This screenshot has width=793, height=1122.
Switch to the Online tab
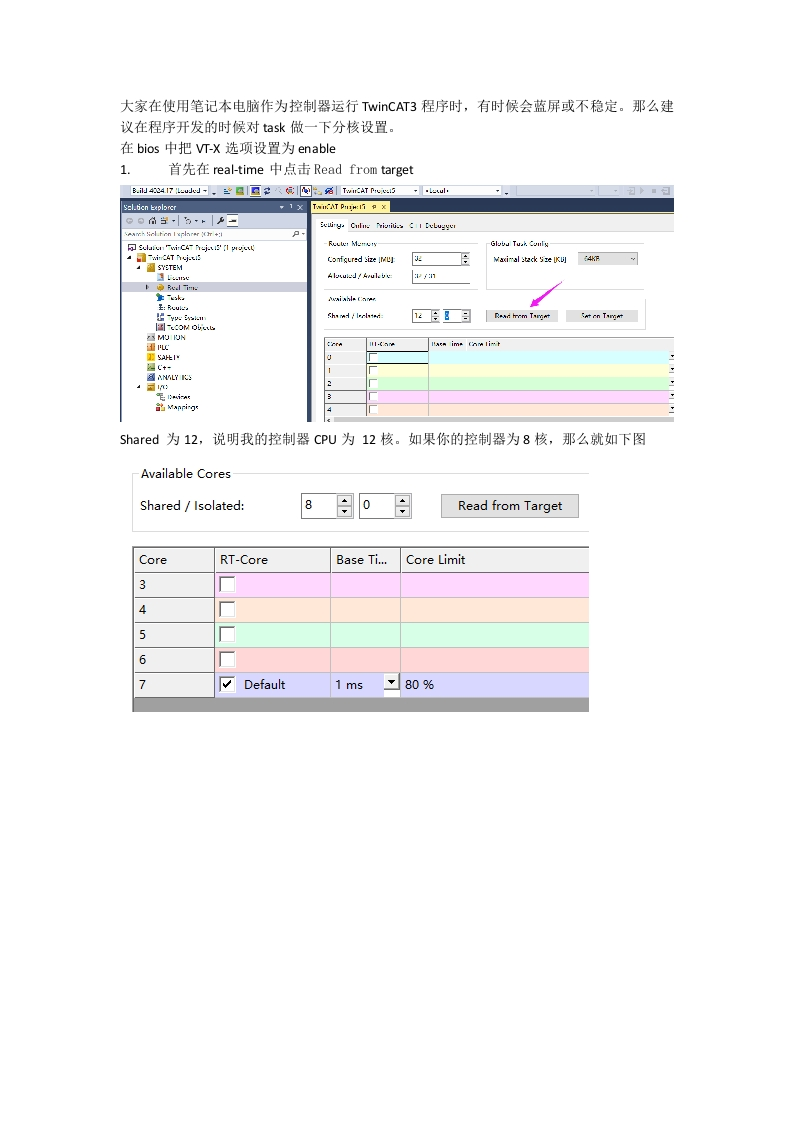point(359,225)
